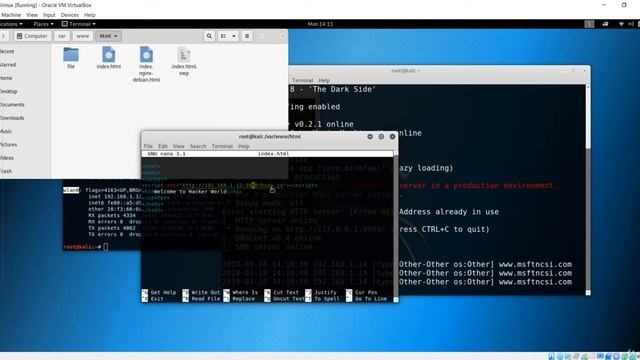Click scrollbar of the nano terminal window
The width and height of the screenshot is (640, 360).
pyautogui.click(x=396, y=227)
